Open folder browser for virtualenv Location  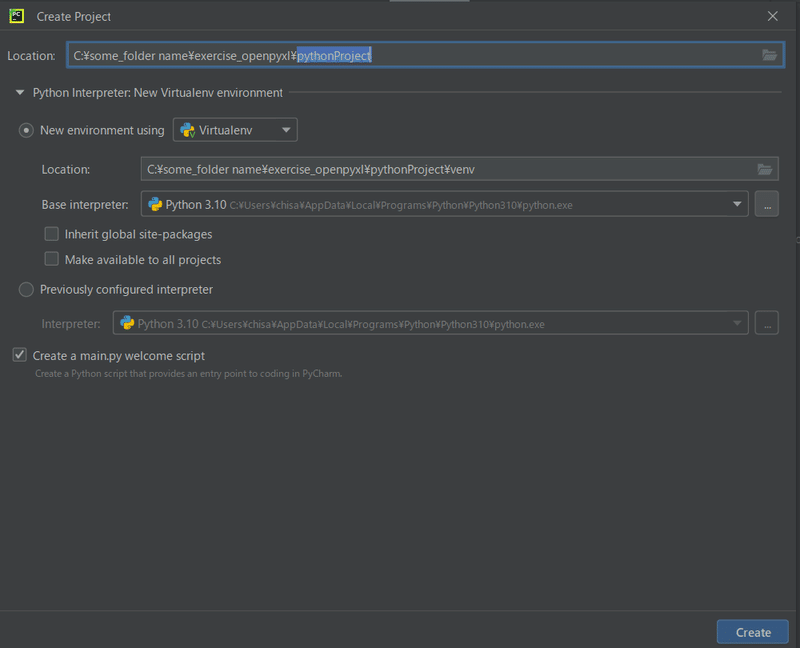(x=764, y=169)
